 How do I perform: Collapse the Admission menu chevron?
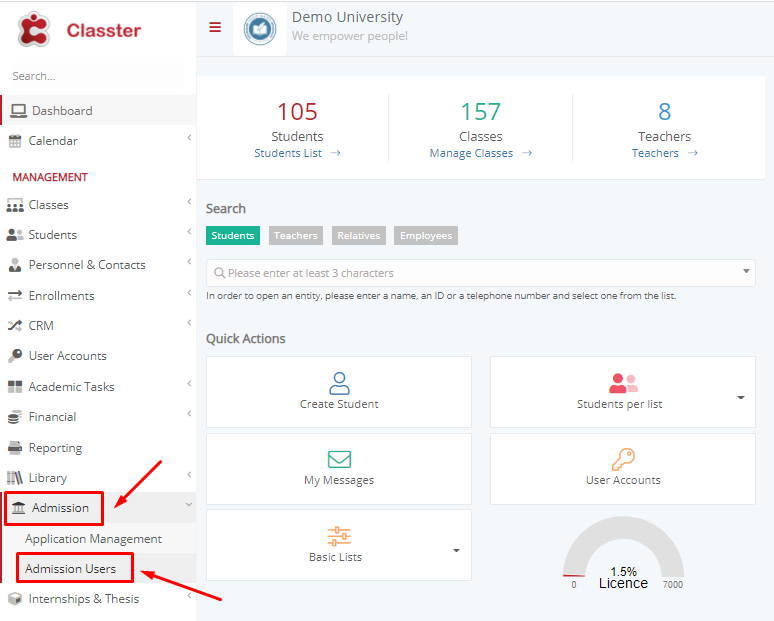[x=189, y=505]
